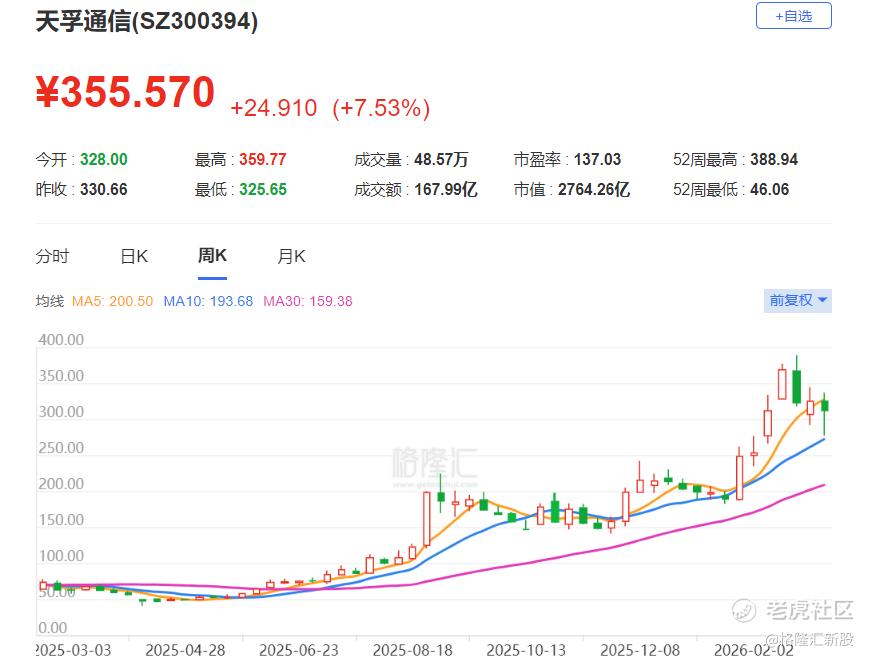The height and width of the screenshot is (660, 870).
Task: Click the 350.00 price axis label
Action: 61,376
